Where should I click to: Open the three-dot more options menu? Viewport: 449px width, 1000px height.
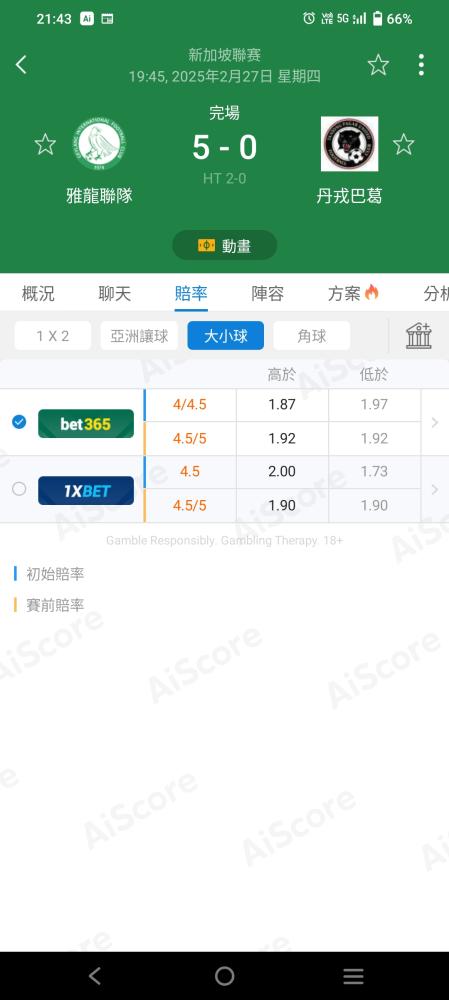[421, 64]
